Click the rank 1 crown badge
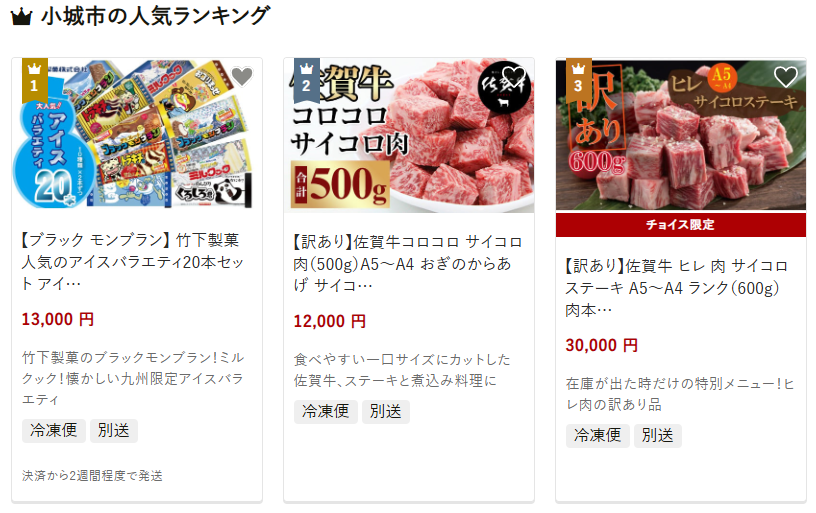The image size is (816, 513). click(34, 80)
